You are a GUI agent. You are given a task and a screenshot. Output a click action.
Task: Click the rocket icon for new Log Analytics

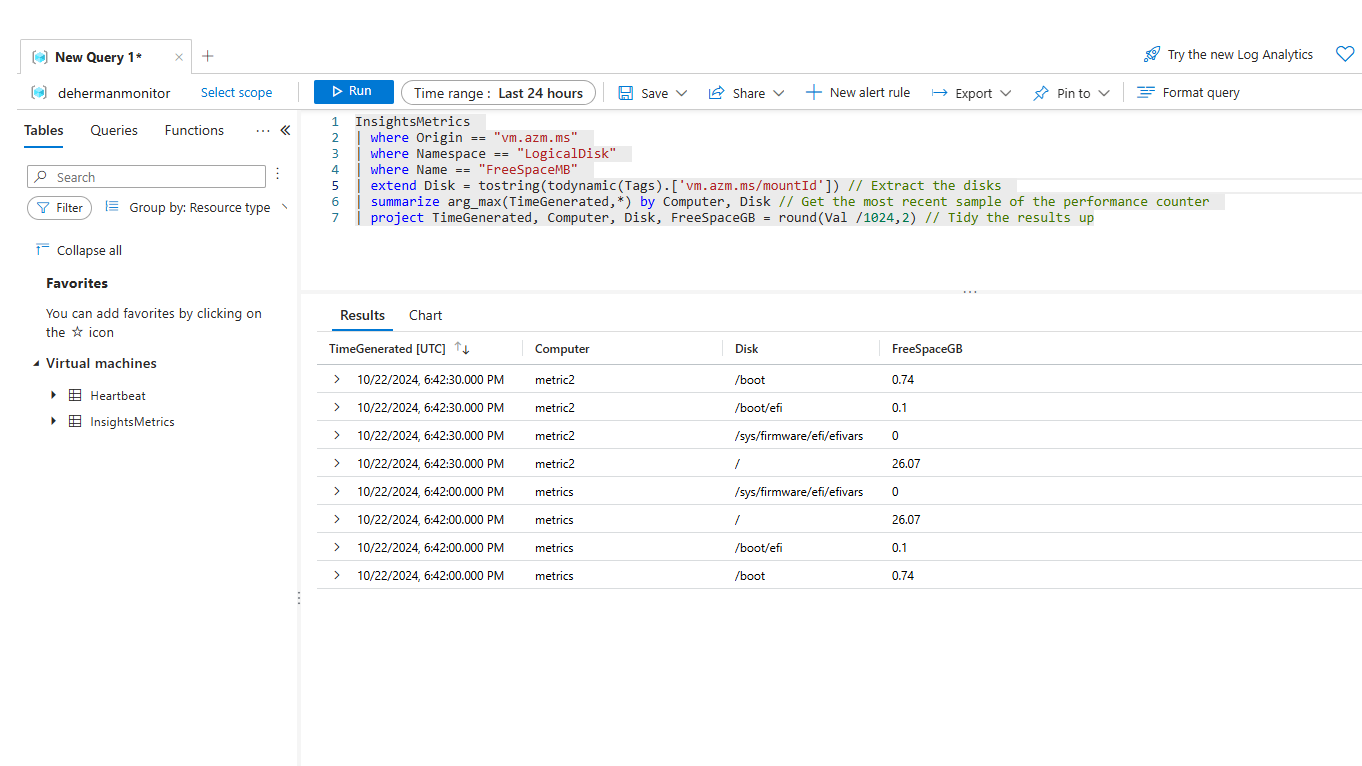point(1152,54)
